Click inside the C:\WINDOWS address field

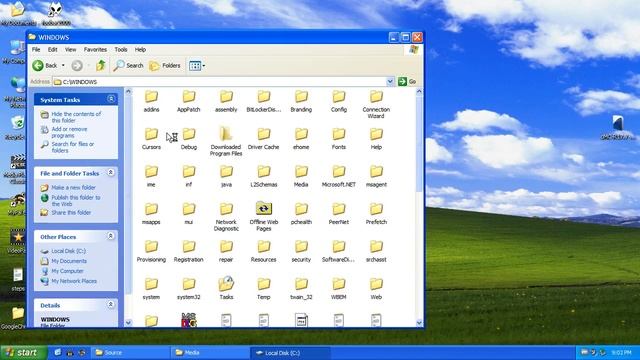click(x=220, y=82)
